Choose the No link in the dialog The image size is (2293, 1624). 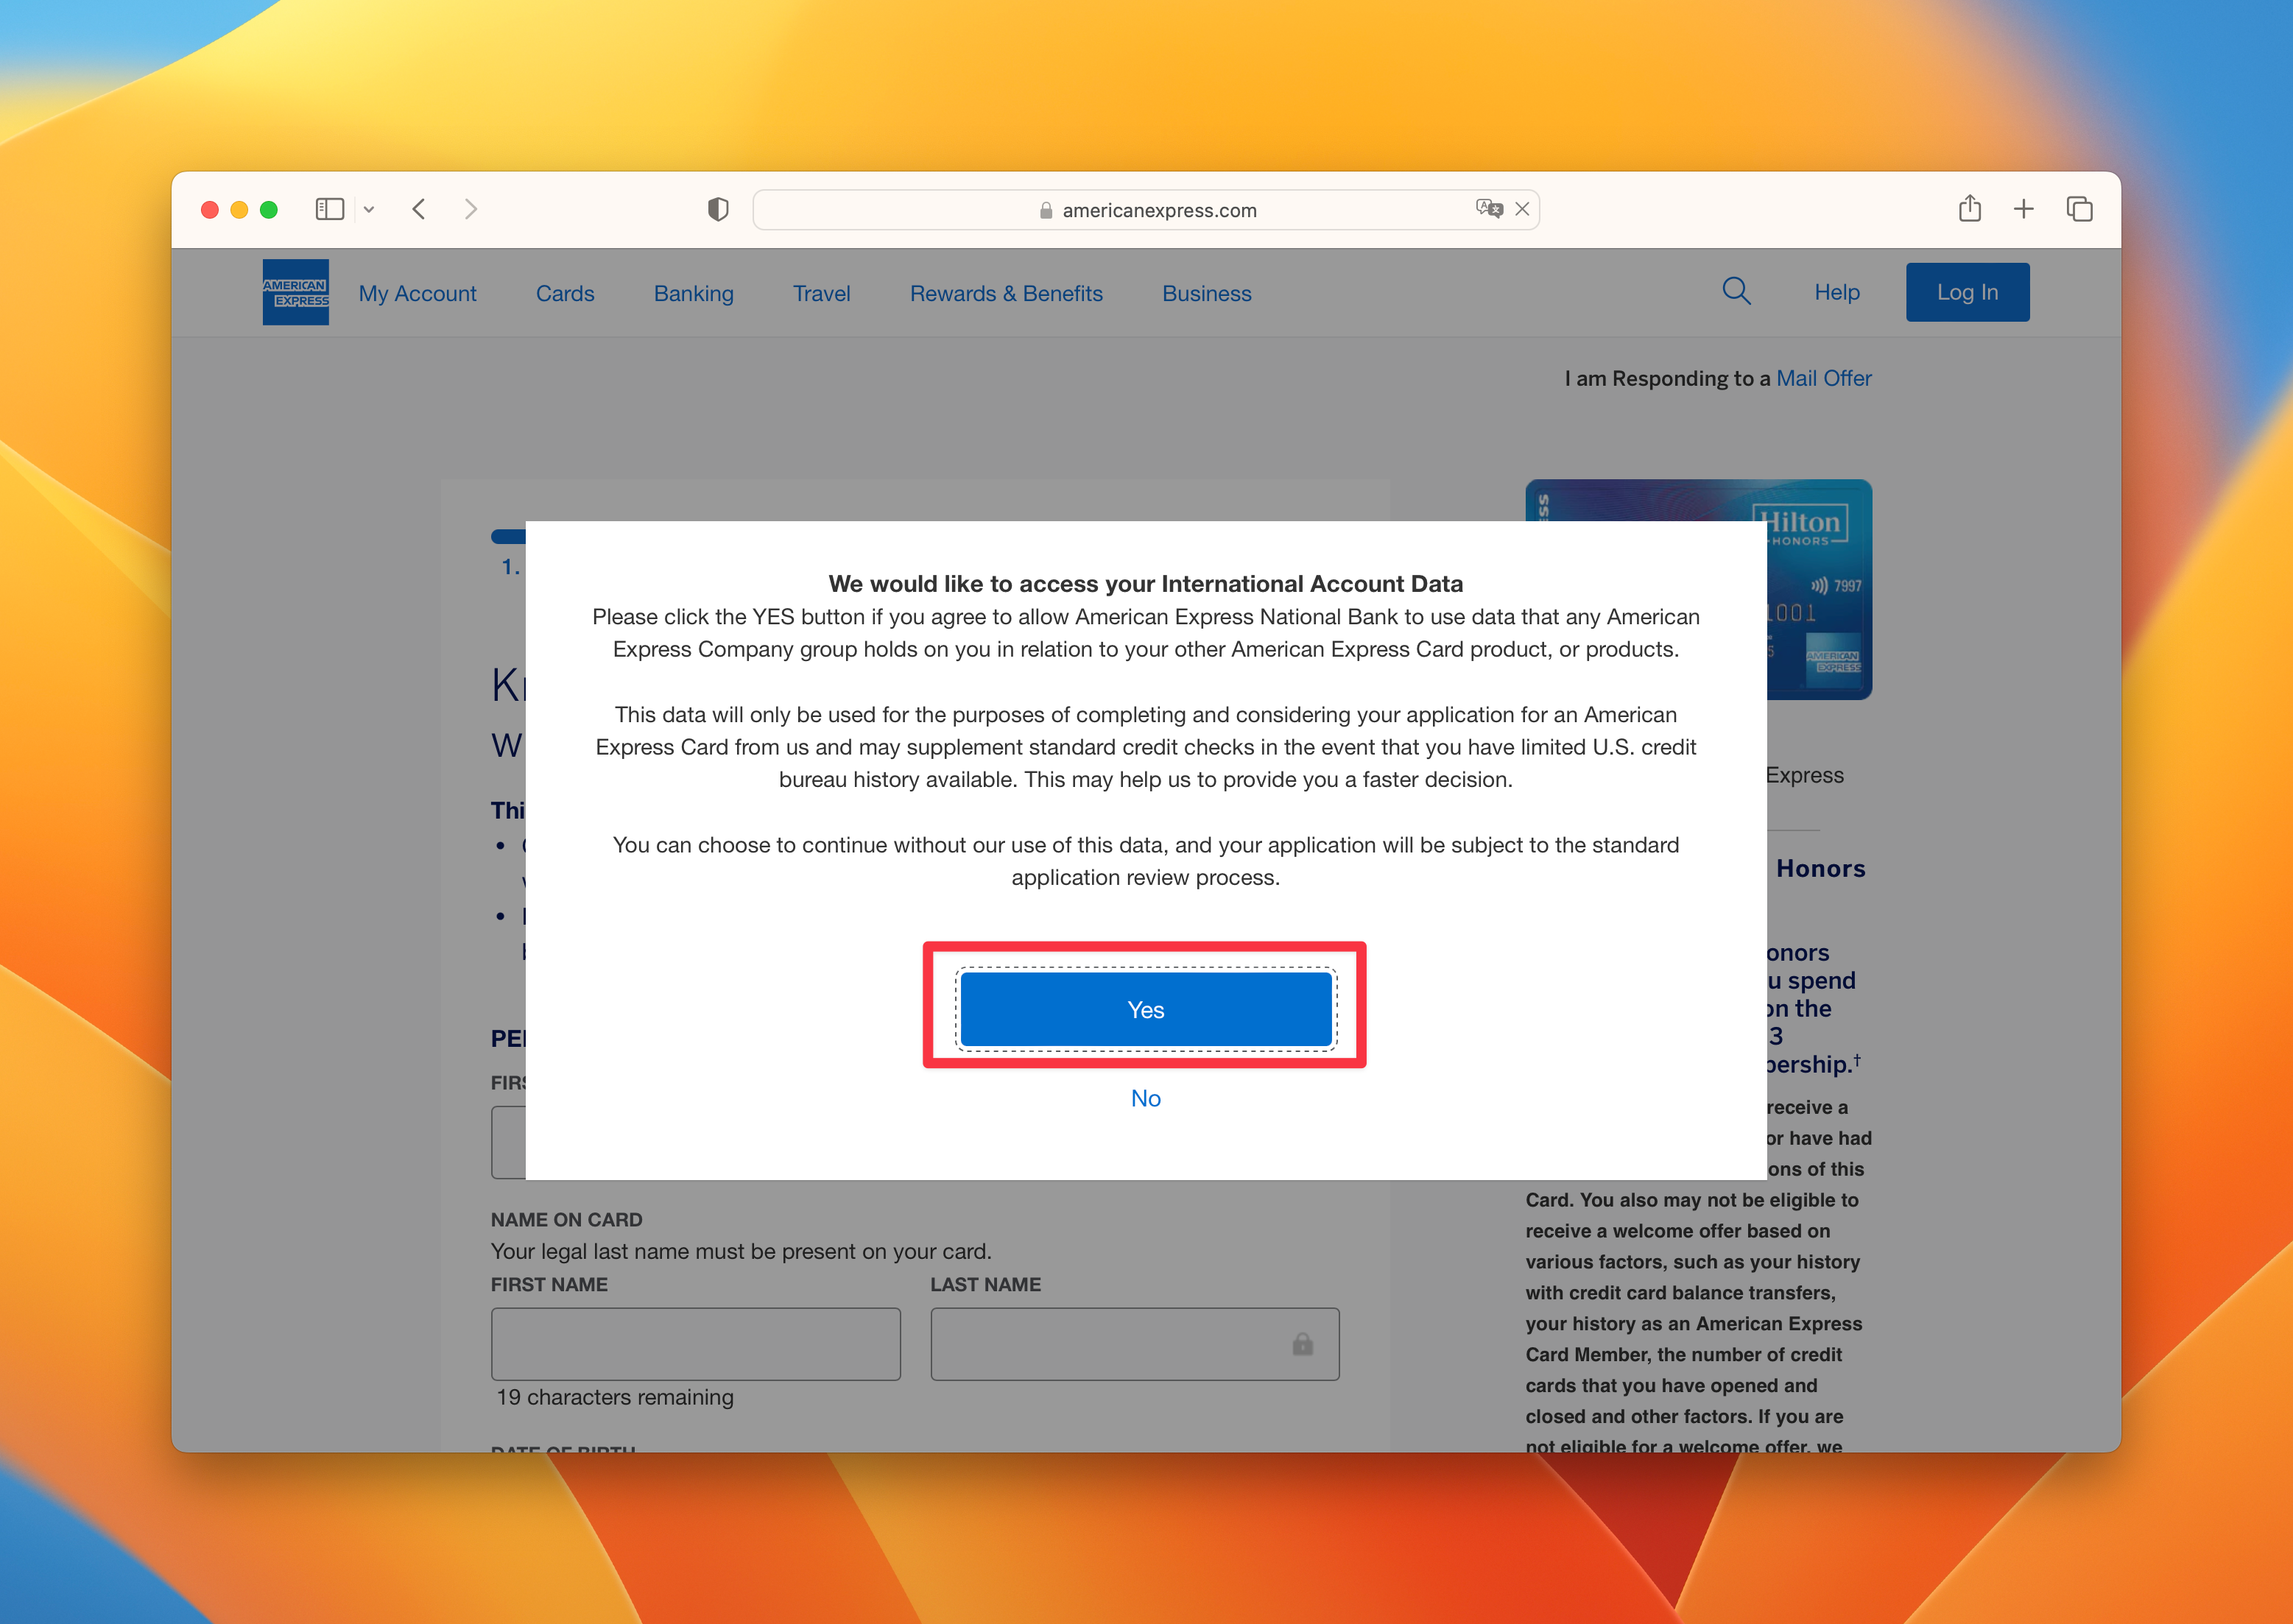[x=1146, y=1098]
